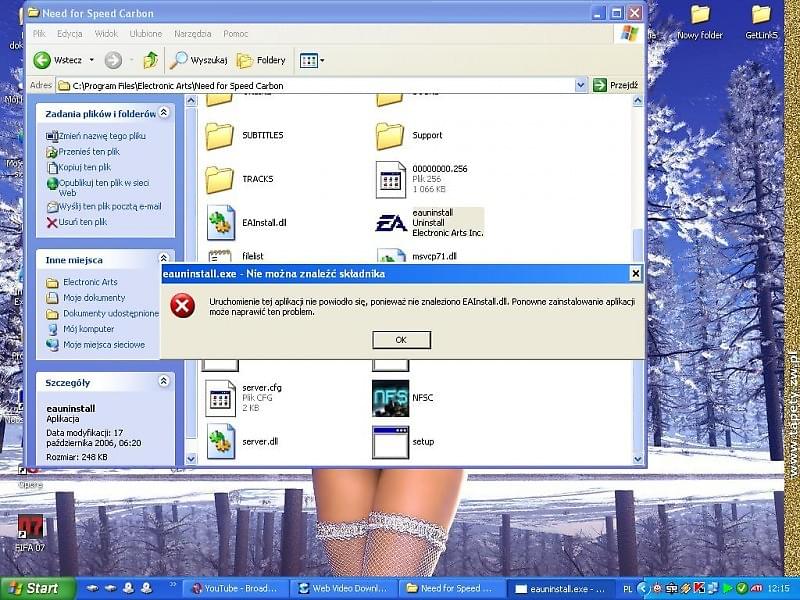Toggle the Foldery pane button
This screenshot has height=600, width=800.
[x=261, y=60]
